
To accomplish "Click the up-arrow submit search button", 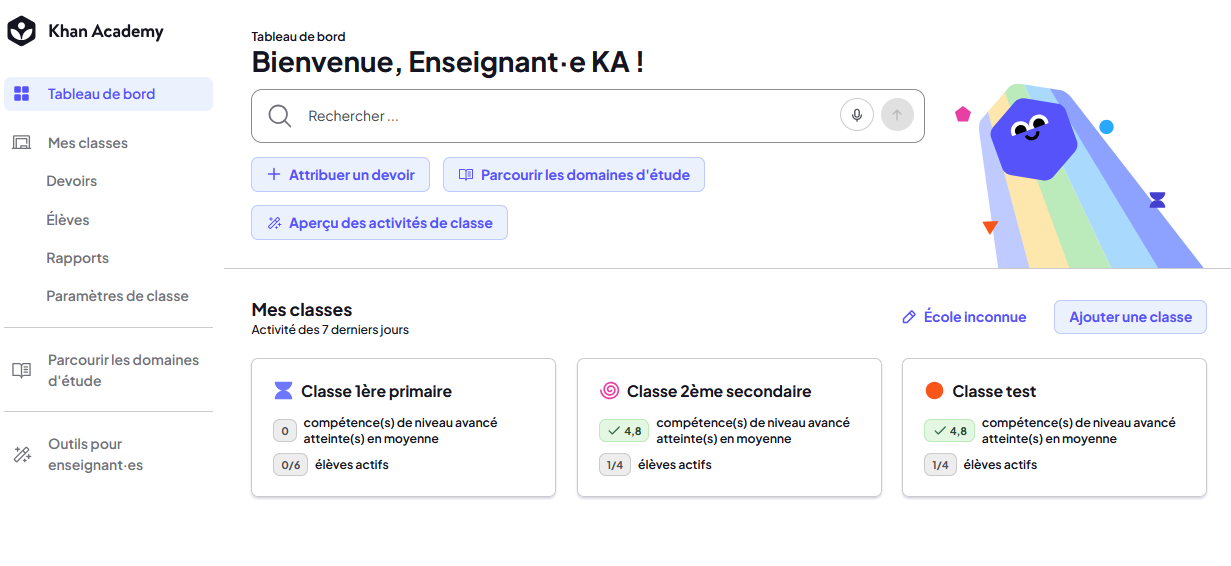I will (x=897, y=115).
